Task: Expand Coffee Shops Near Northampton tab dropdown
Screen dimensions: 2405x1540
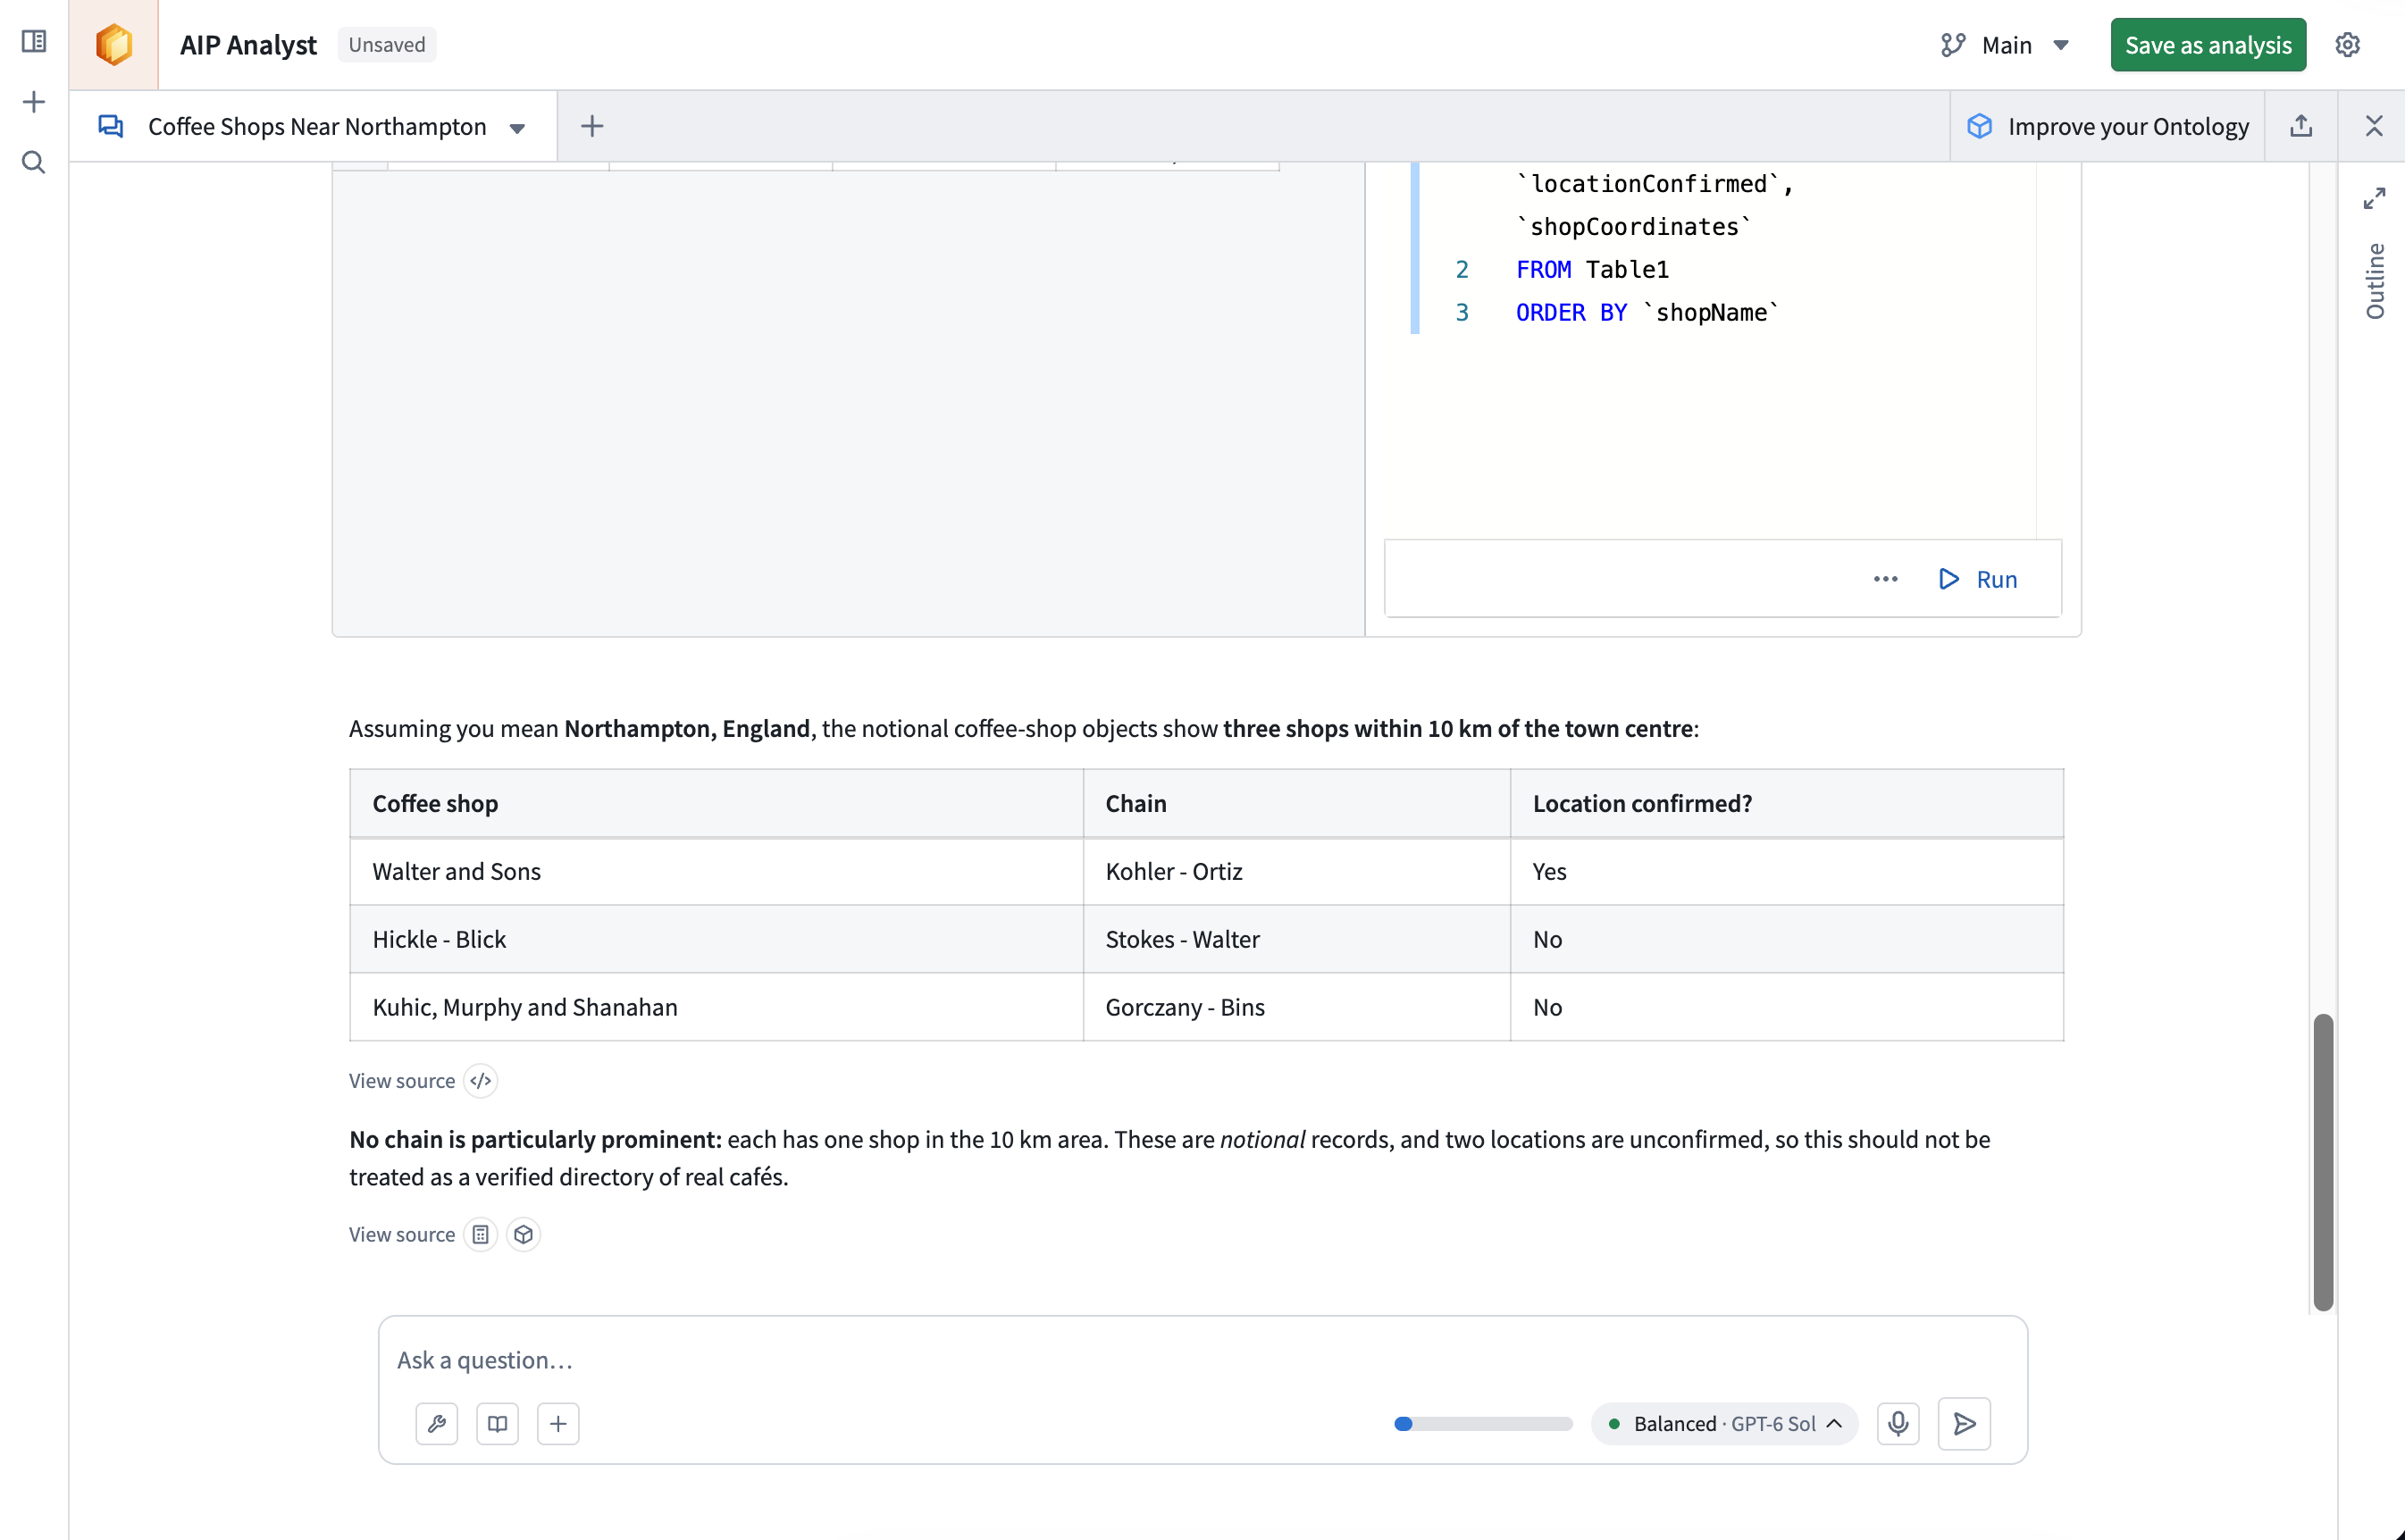Action: tap(517, 128)
